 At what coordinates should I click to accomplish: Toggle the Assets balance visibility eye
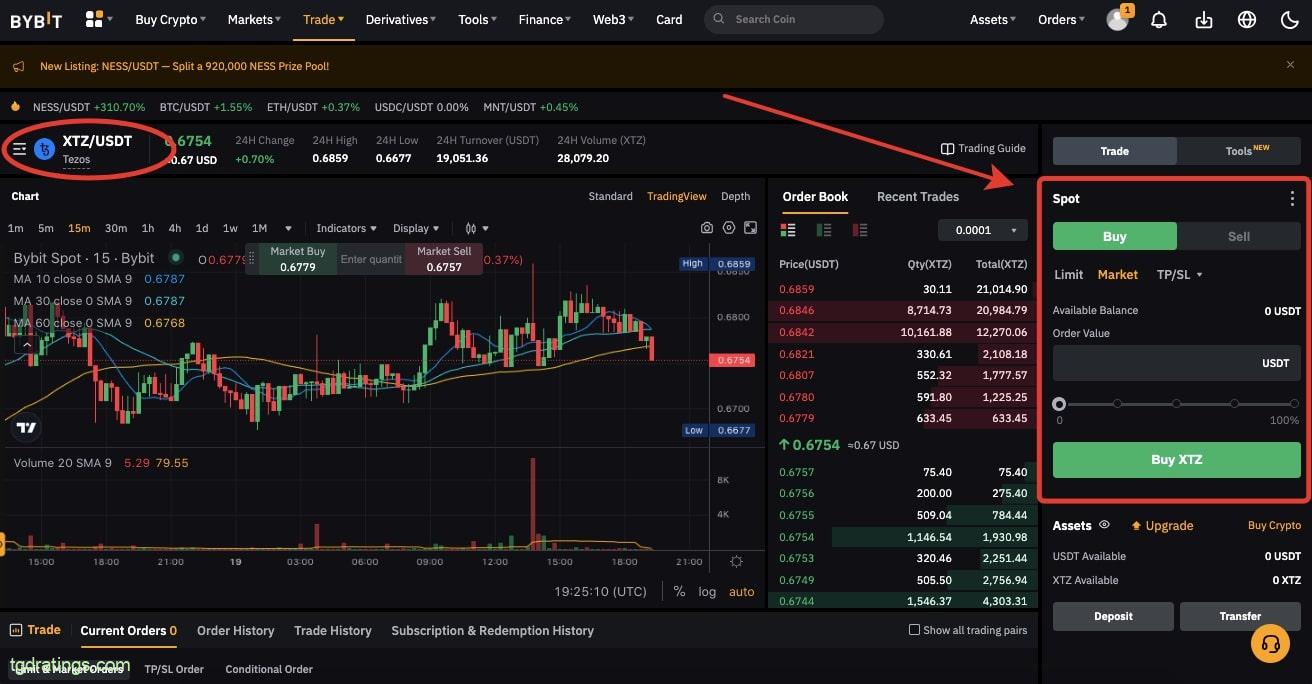click(x=1105, y=525)
